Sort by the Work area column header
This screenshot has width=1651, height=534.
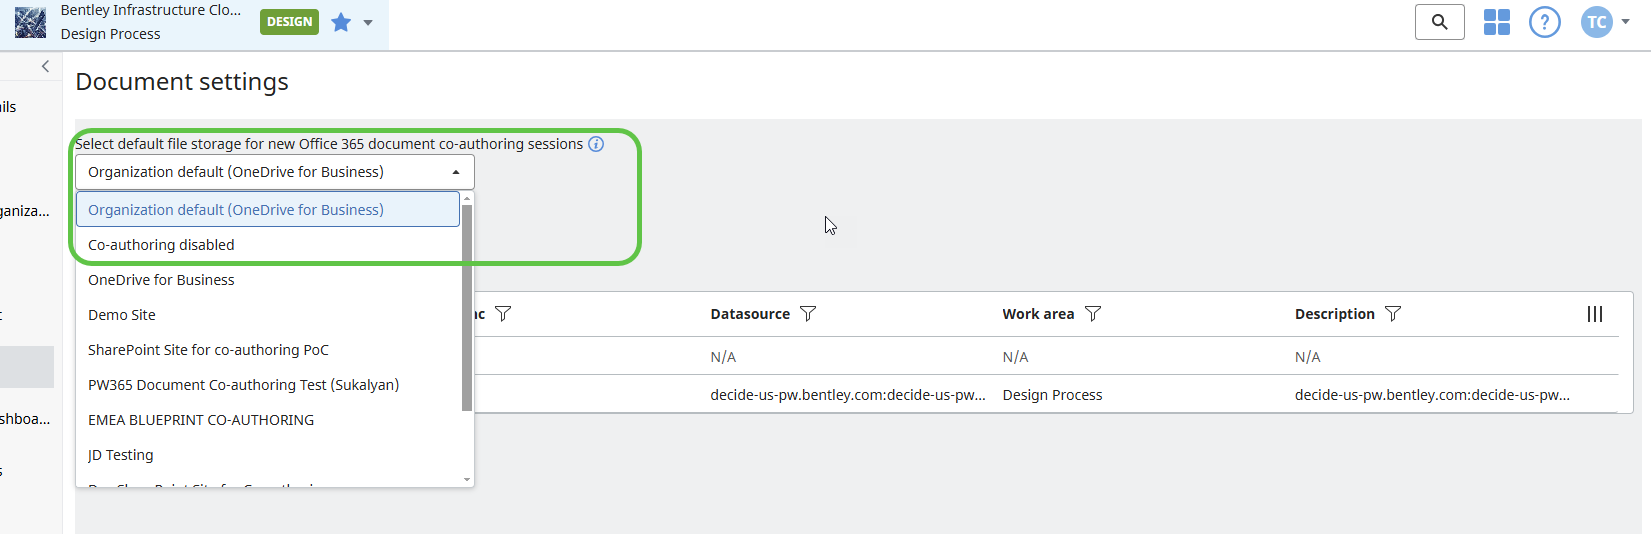[x=1038, y=314]
